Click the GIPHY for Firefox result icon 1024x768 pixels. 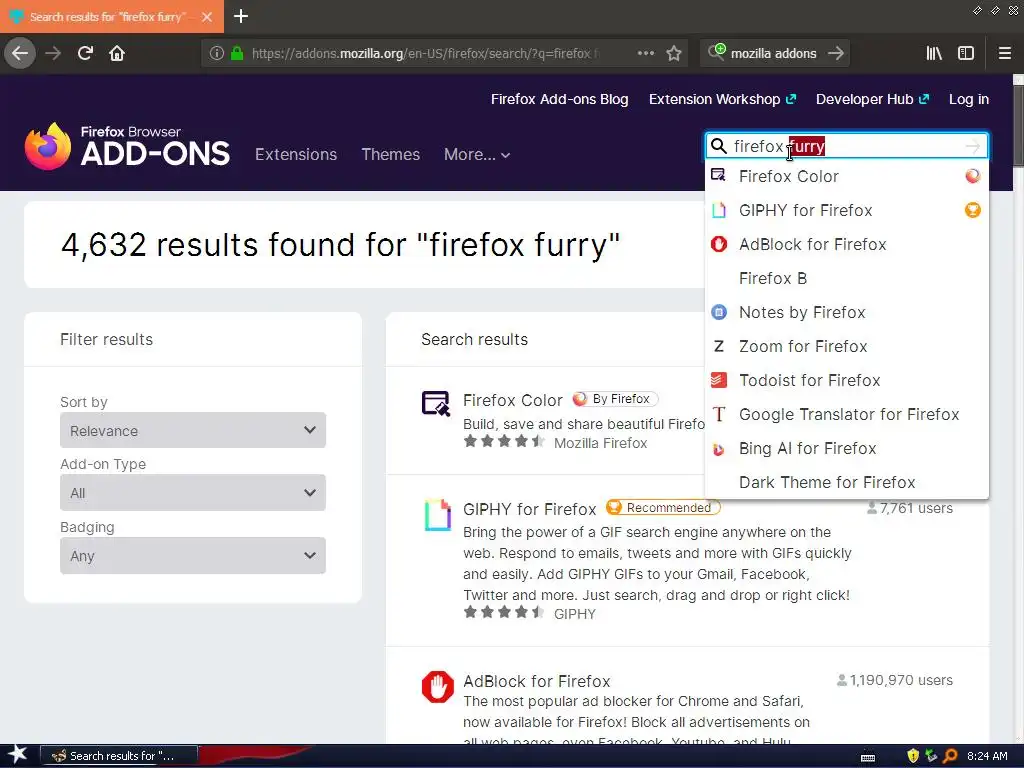pyautogui.click(x=437, y=515)
